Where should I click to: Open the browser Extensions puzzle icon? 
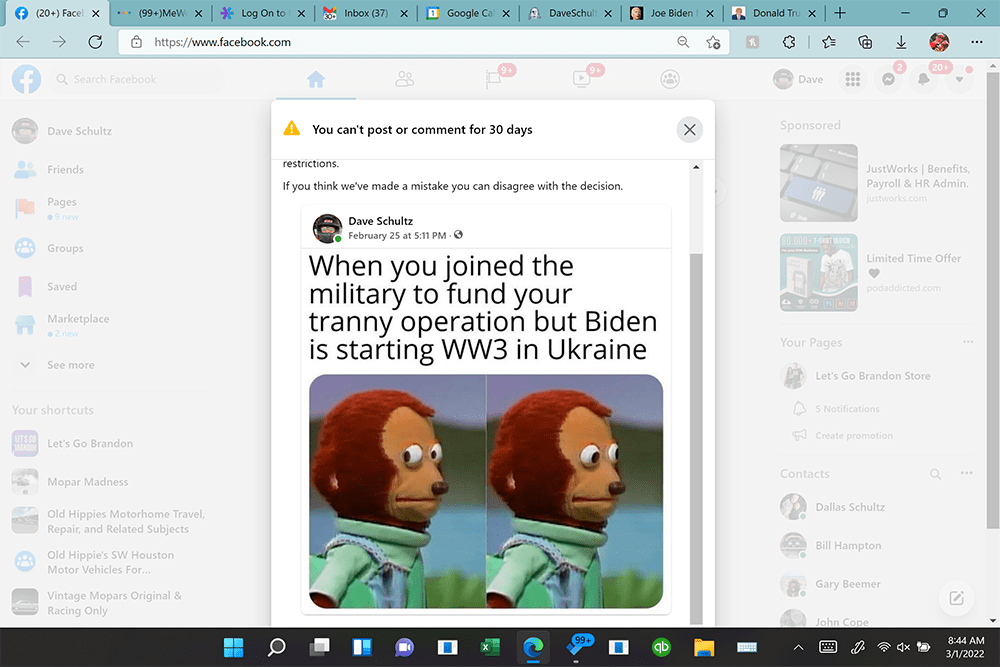pos(789,42)
